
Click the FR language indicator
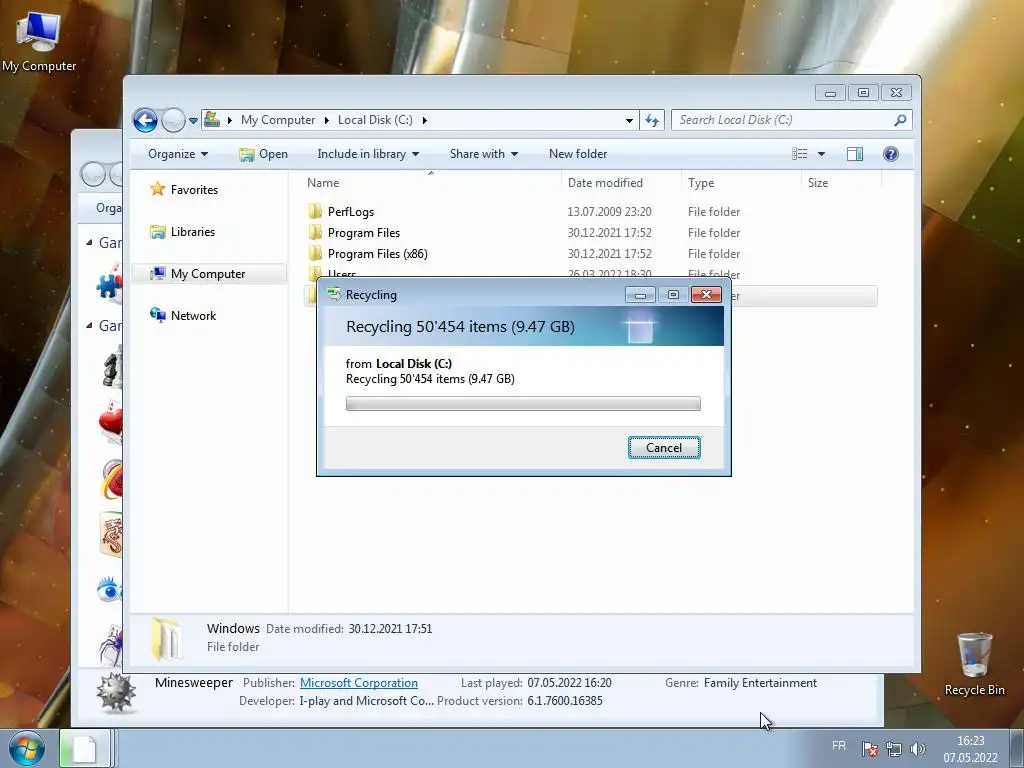click(839, 746)
